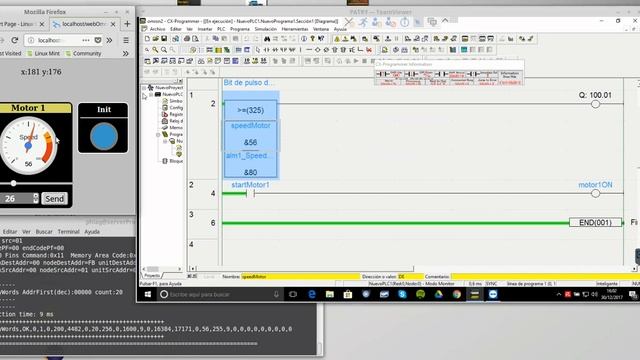640x360 pixels.
Task: Click the Send button in Motor 1 panel
Action: 54,198
